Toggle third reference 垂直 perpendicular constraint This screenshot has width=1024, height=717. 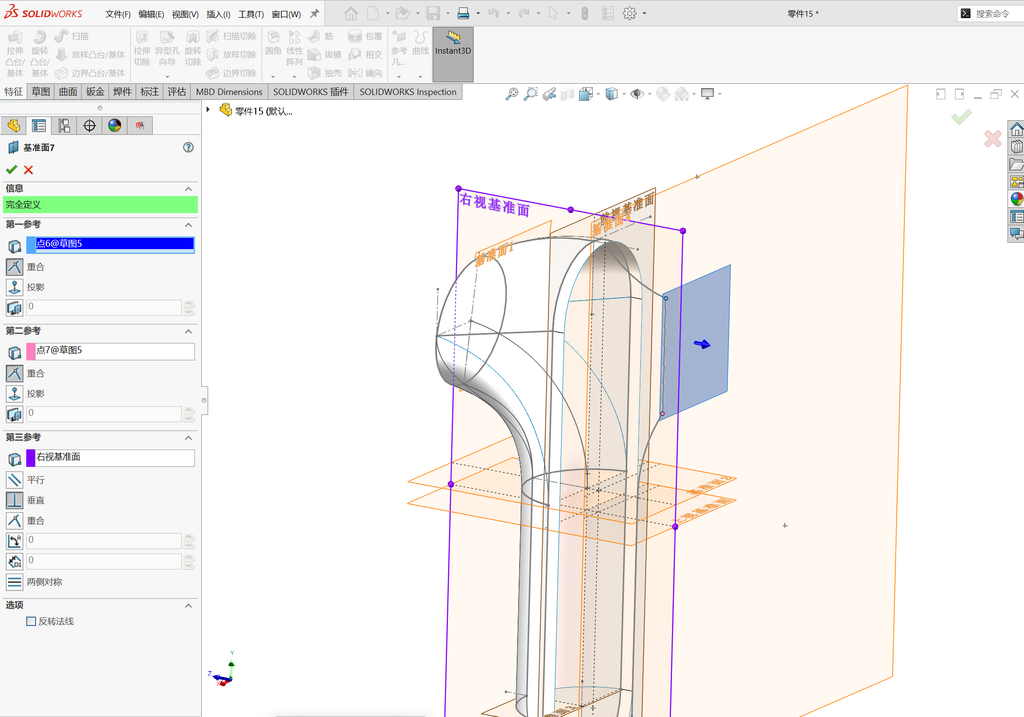[x=14, y=500]
